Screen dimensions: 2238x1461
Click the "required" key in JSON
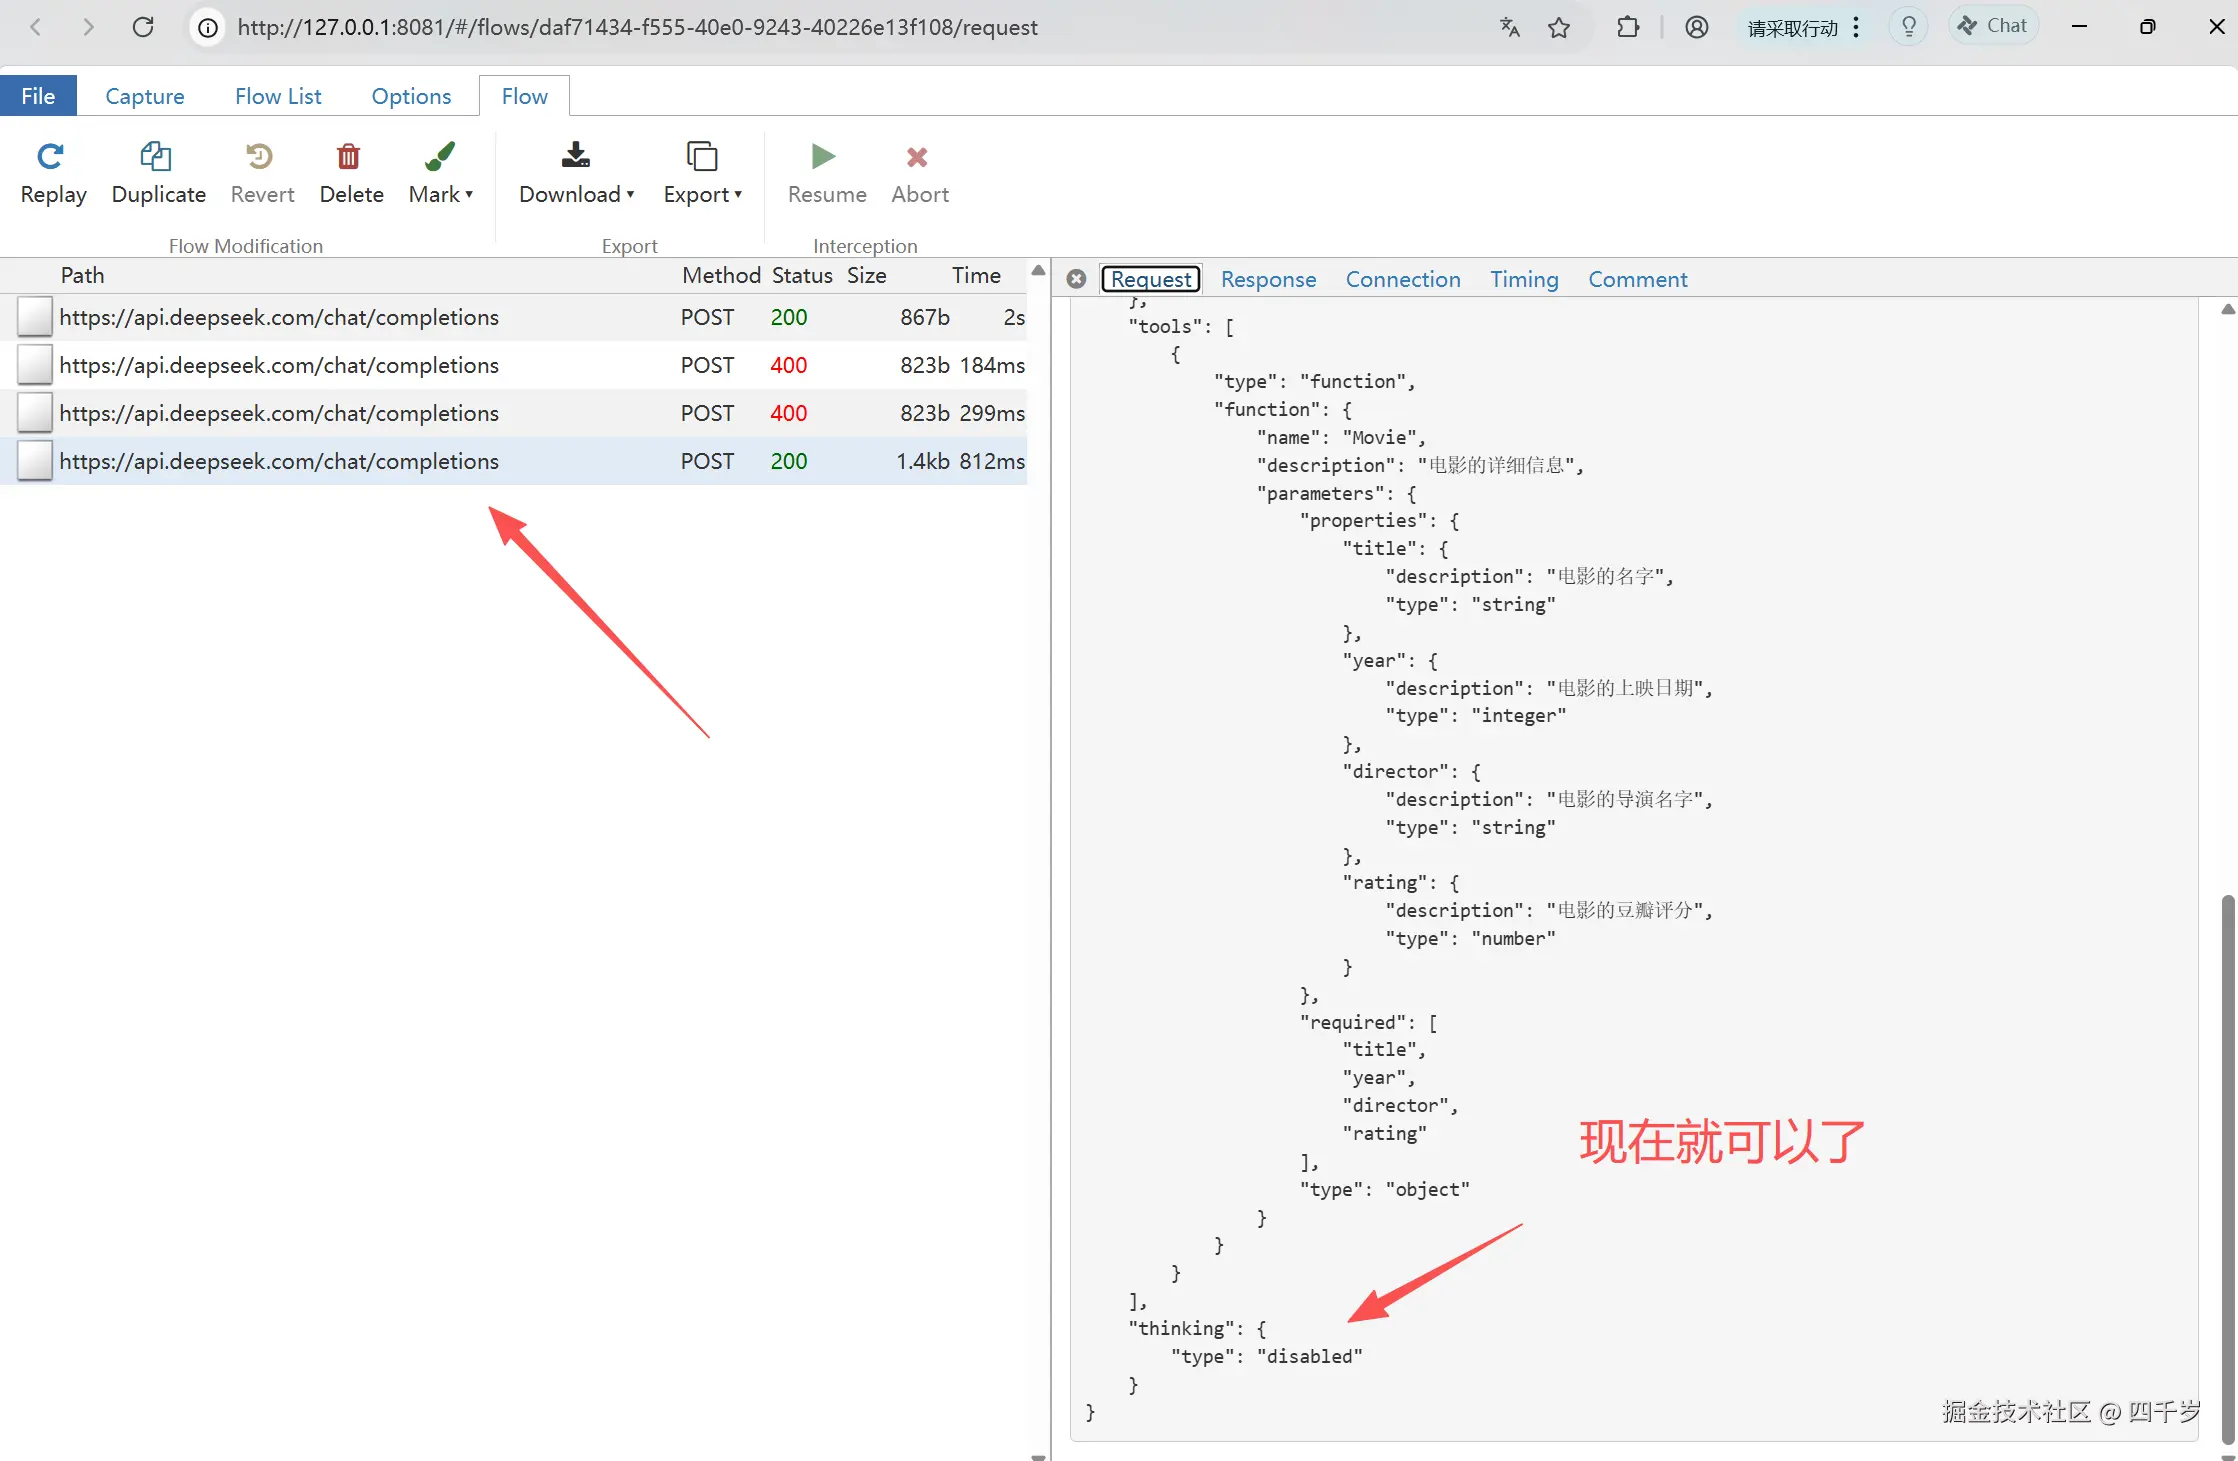[x=1353, y=1022]
